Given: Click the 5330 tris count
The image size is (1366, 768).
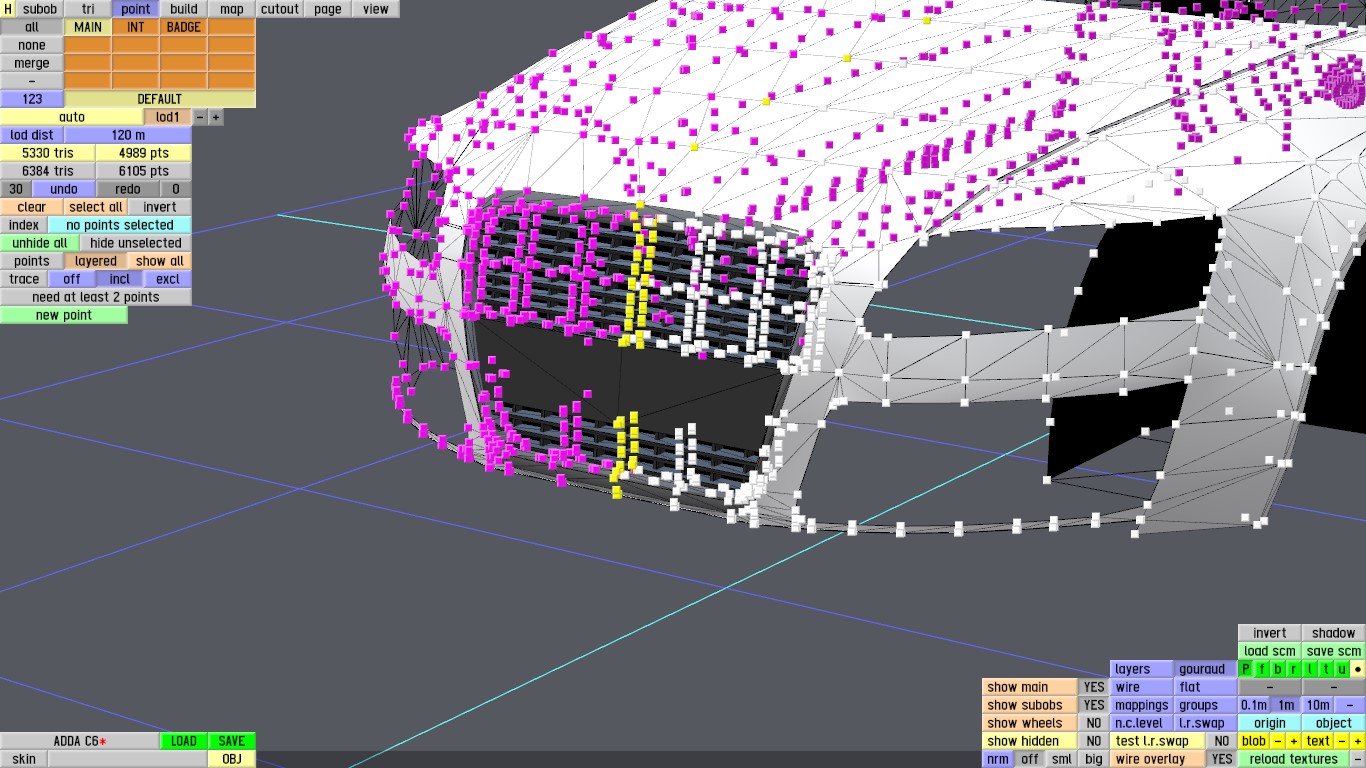Looking at the screenshot, I should point(48,153).
